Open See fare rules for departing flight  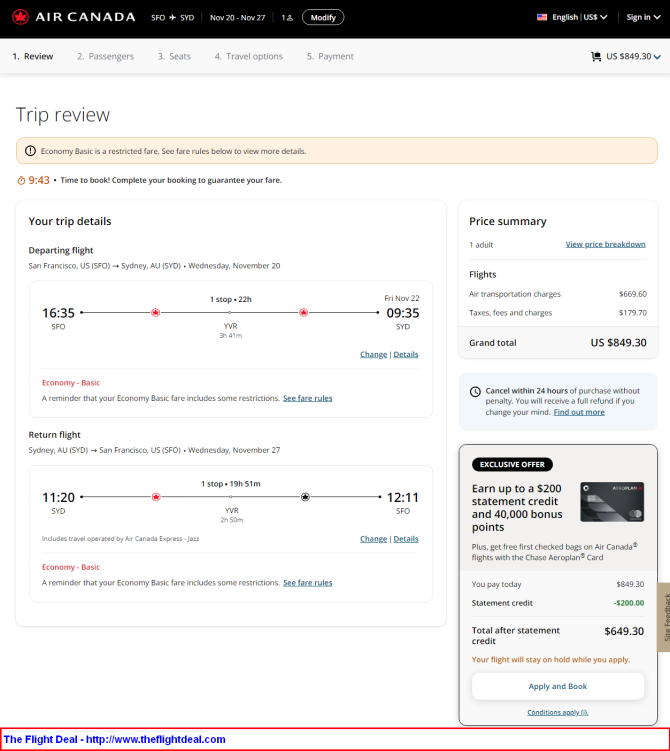307,398
